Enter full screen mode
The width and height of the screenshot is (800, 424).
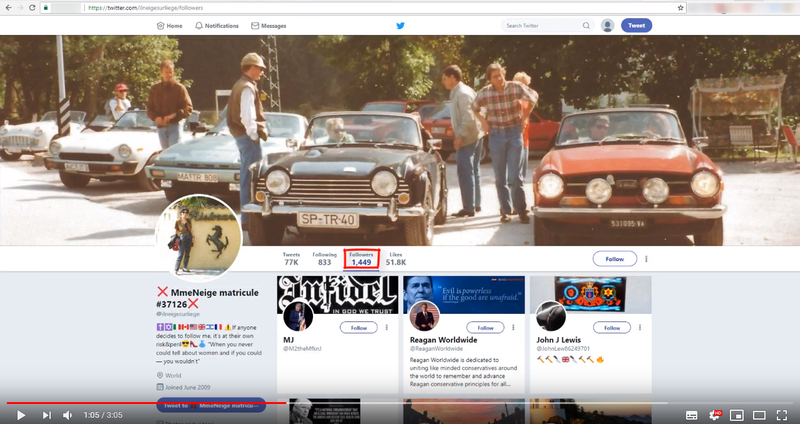(x=782, y=415)
